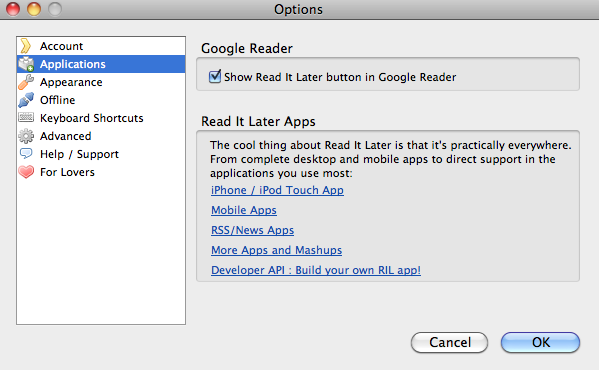Visit More Apps and Mashups link
Screen dimensions: 599x370
click(277, 250)
